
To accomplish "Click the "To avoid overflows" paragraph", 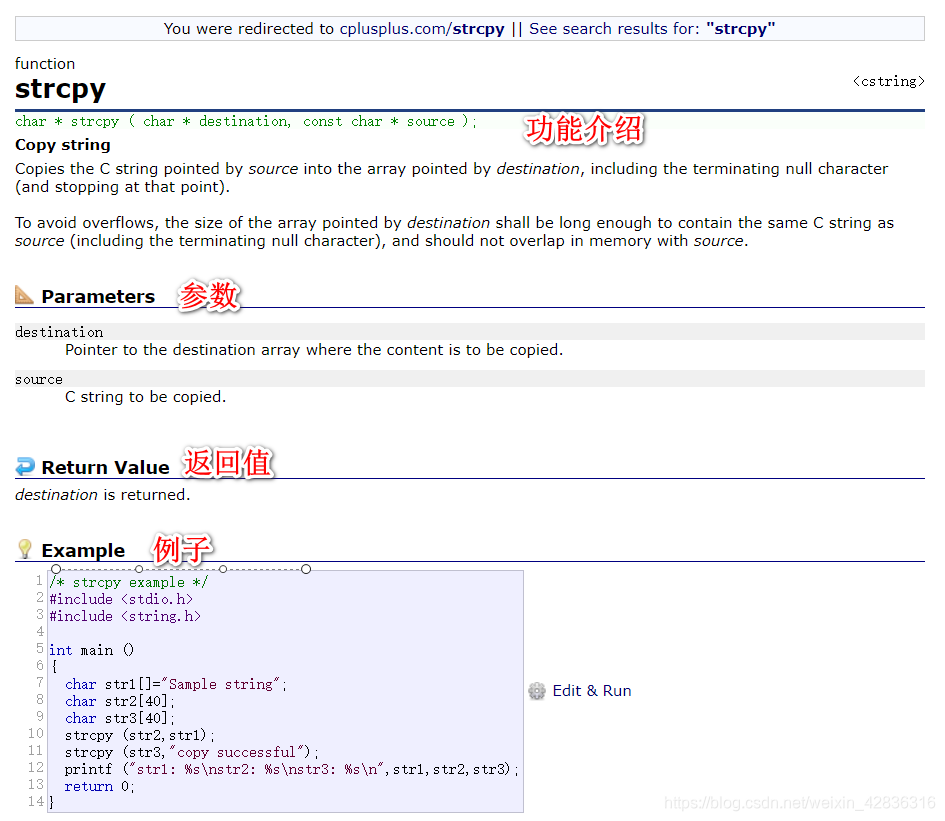I will [454, 231].
